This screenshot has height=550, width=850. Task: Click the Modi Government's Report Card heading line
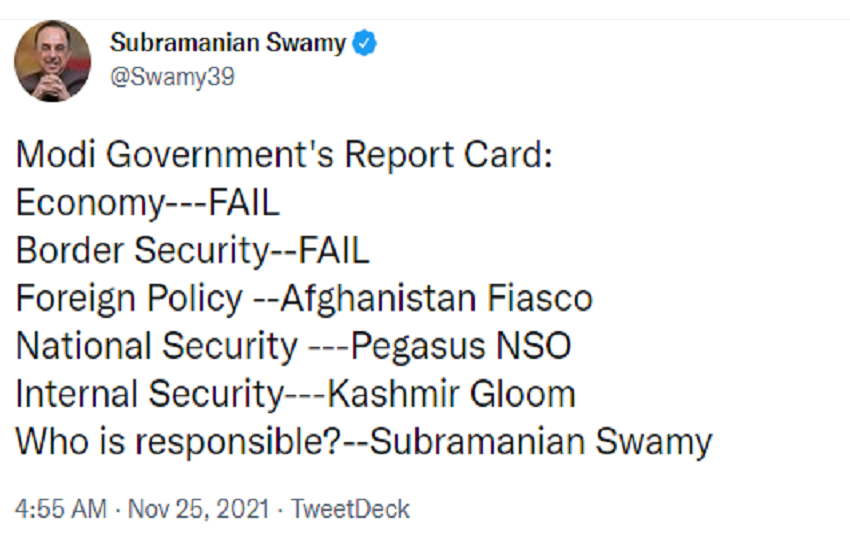pos(285,155)
